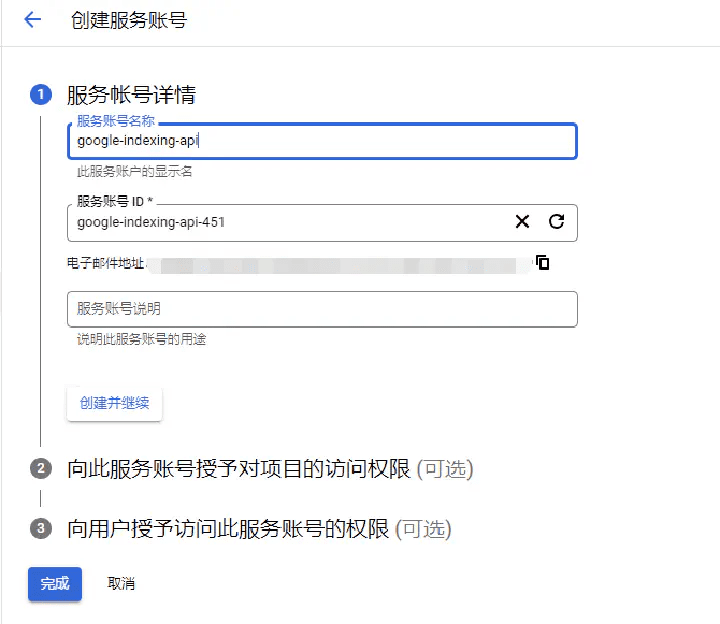Screen dimensions: 720x624
Task: Expand 向此服务账号授予对项目的访问权限 step
Action: click(239, 469)
